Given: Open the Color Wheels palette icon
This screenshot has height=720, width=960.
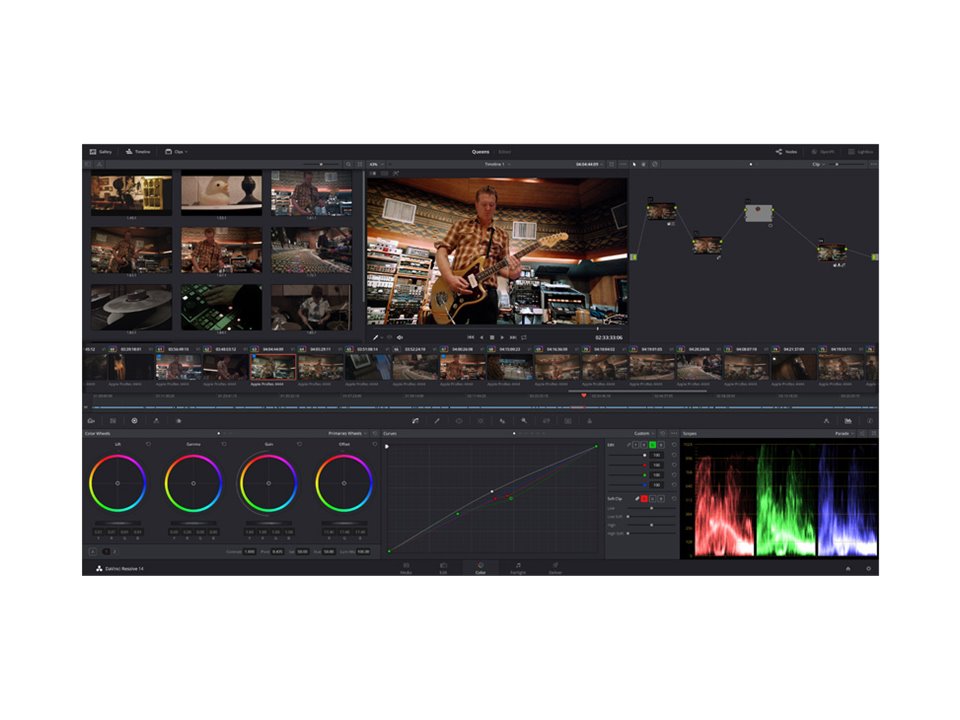Looking at the screenshot, I should coord(134,421).
